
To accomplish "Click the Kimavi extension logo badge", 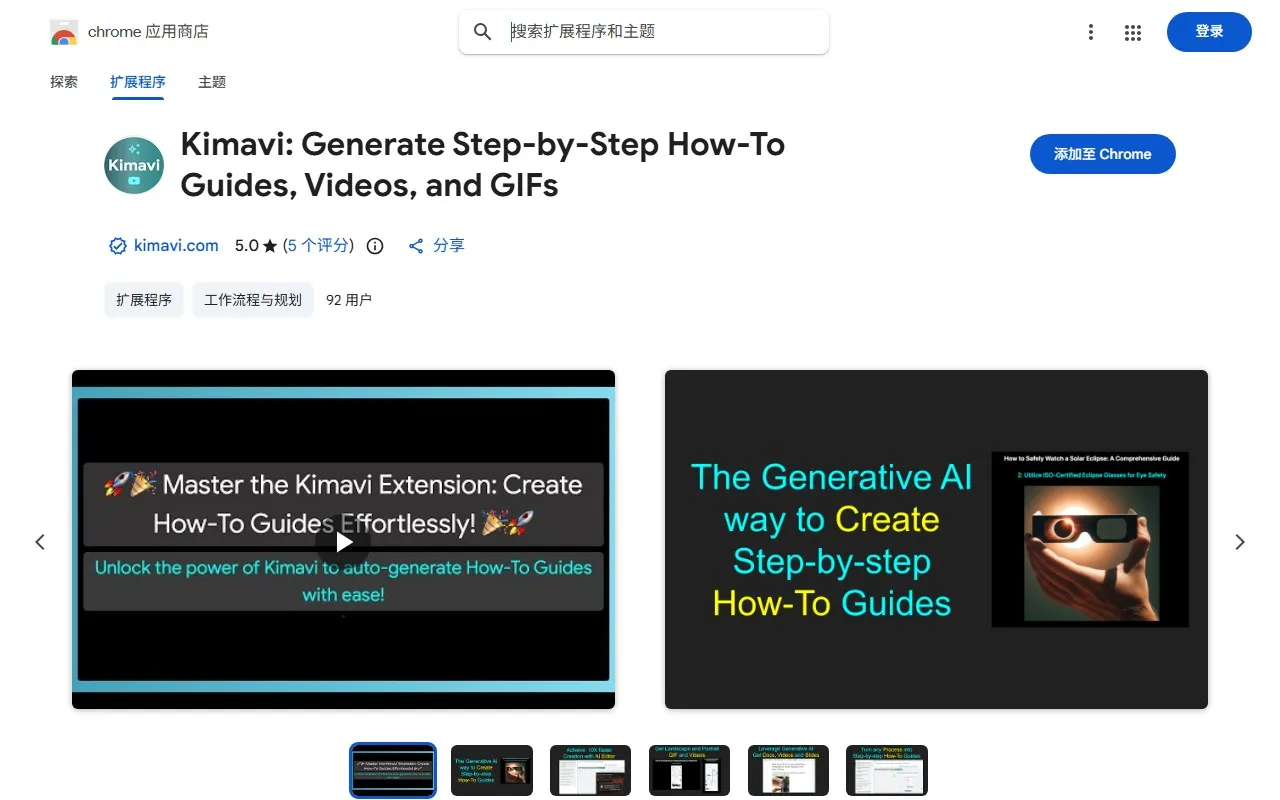I will coord(133,164).
